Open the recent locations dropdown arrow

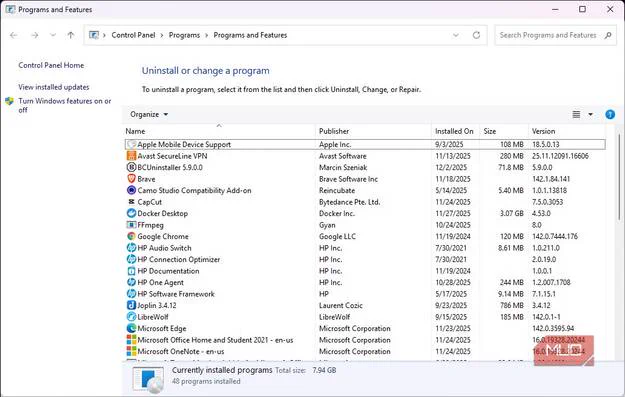53,35
